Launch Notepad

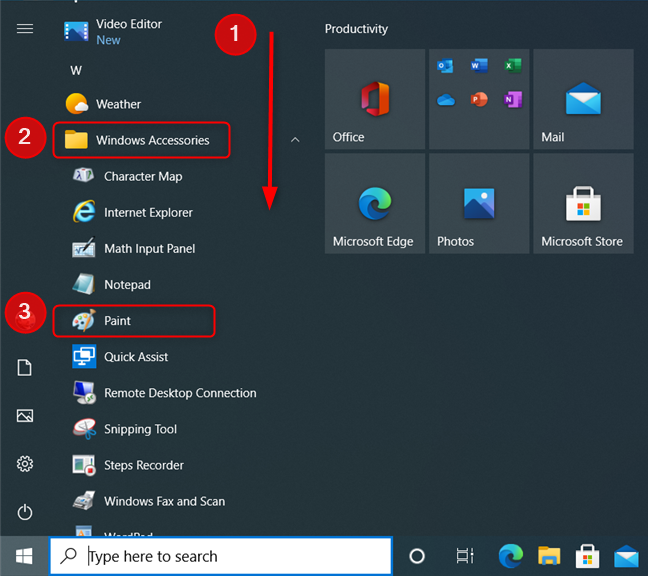point(112,284)
